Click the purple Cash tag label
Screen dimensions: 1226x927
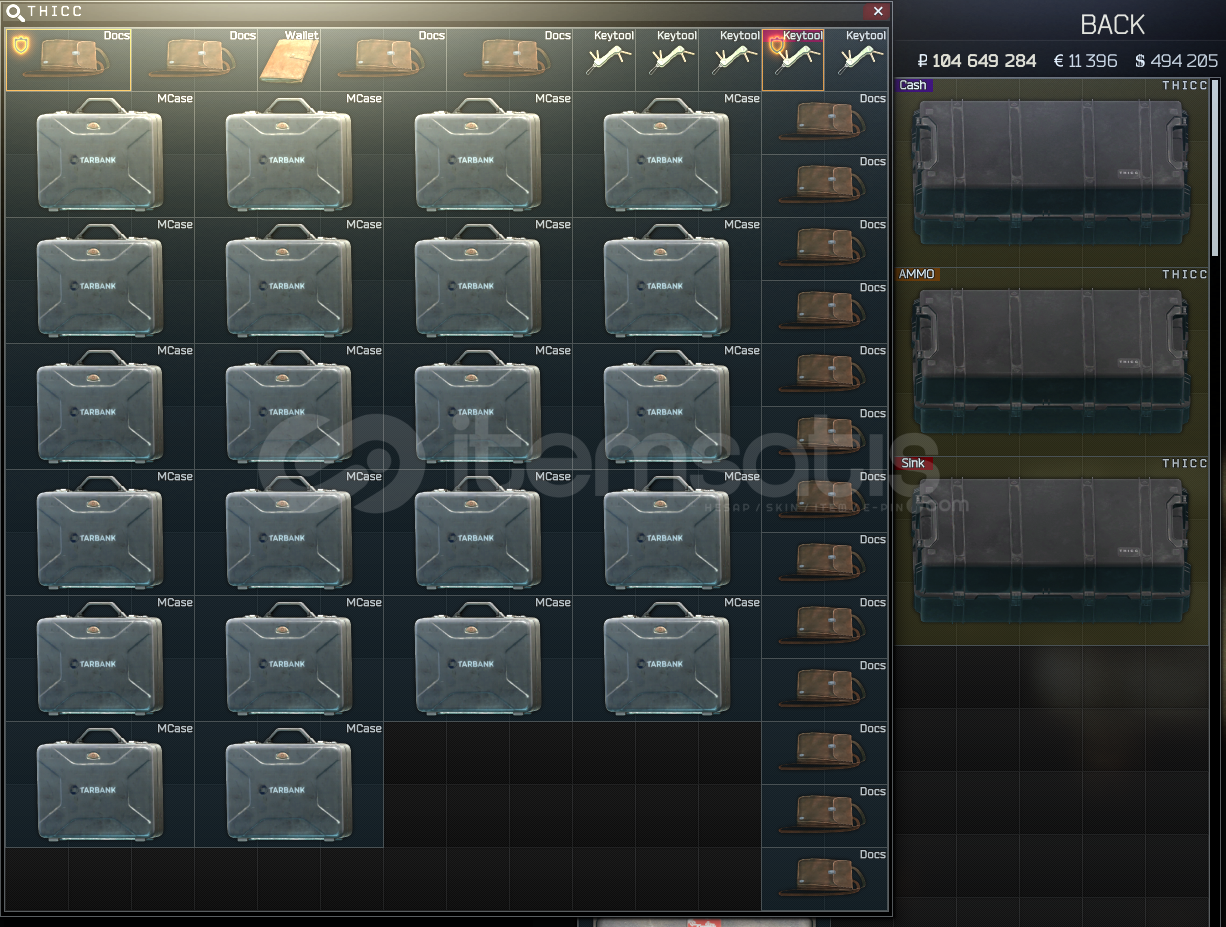pos(914,85)
